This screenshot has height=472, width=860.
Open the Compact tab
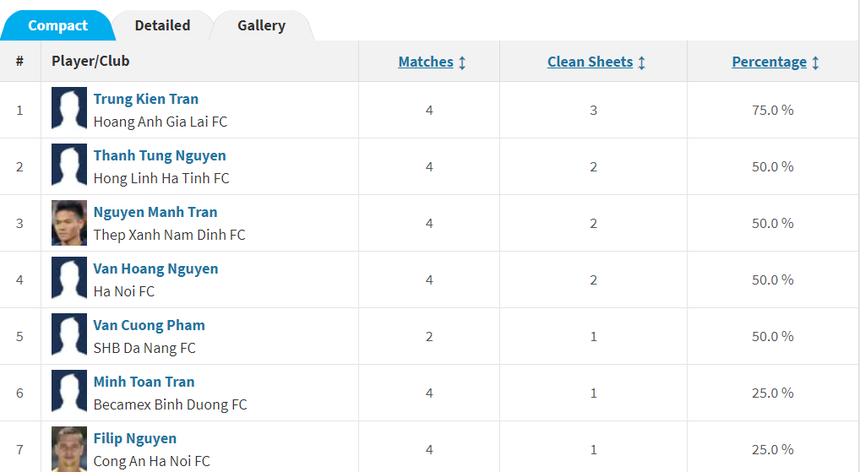click(57, 25)
